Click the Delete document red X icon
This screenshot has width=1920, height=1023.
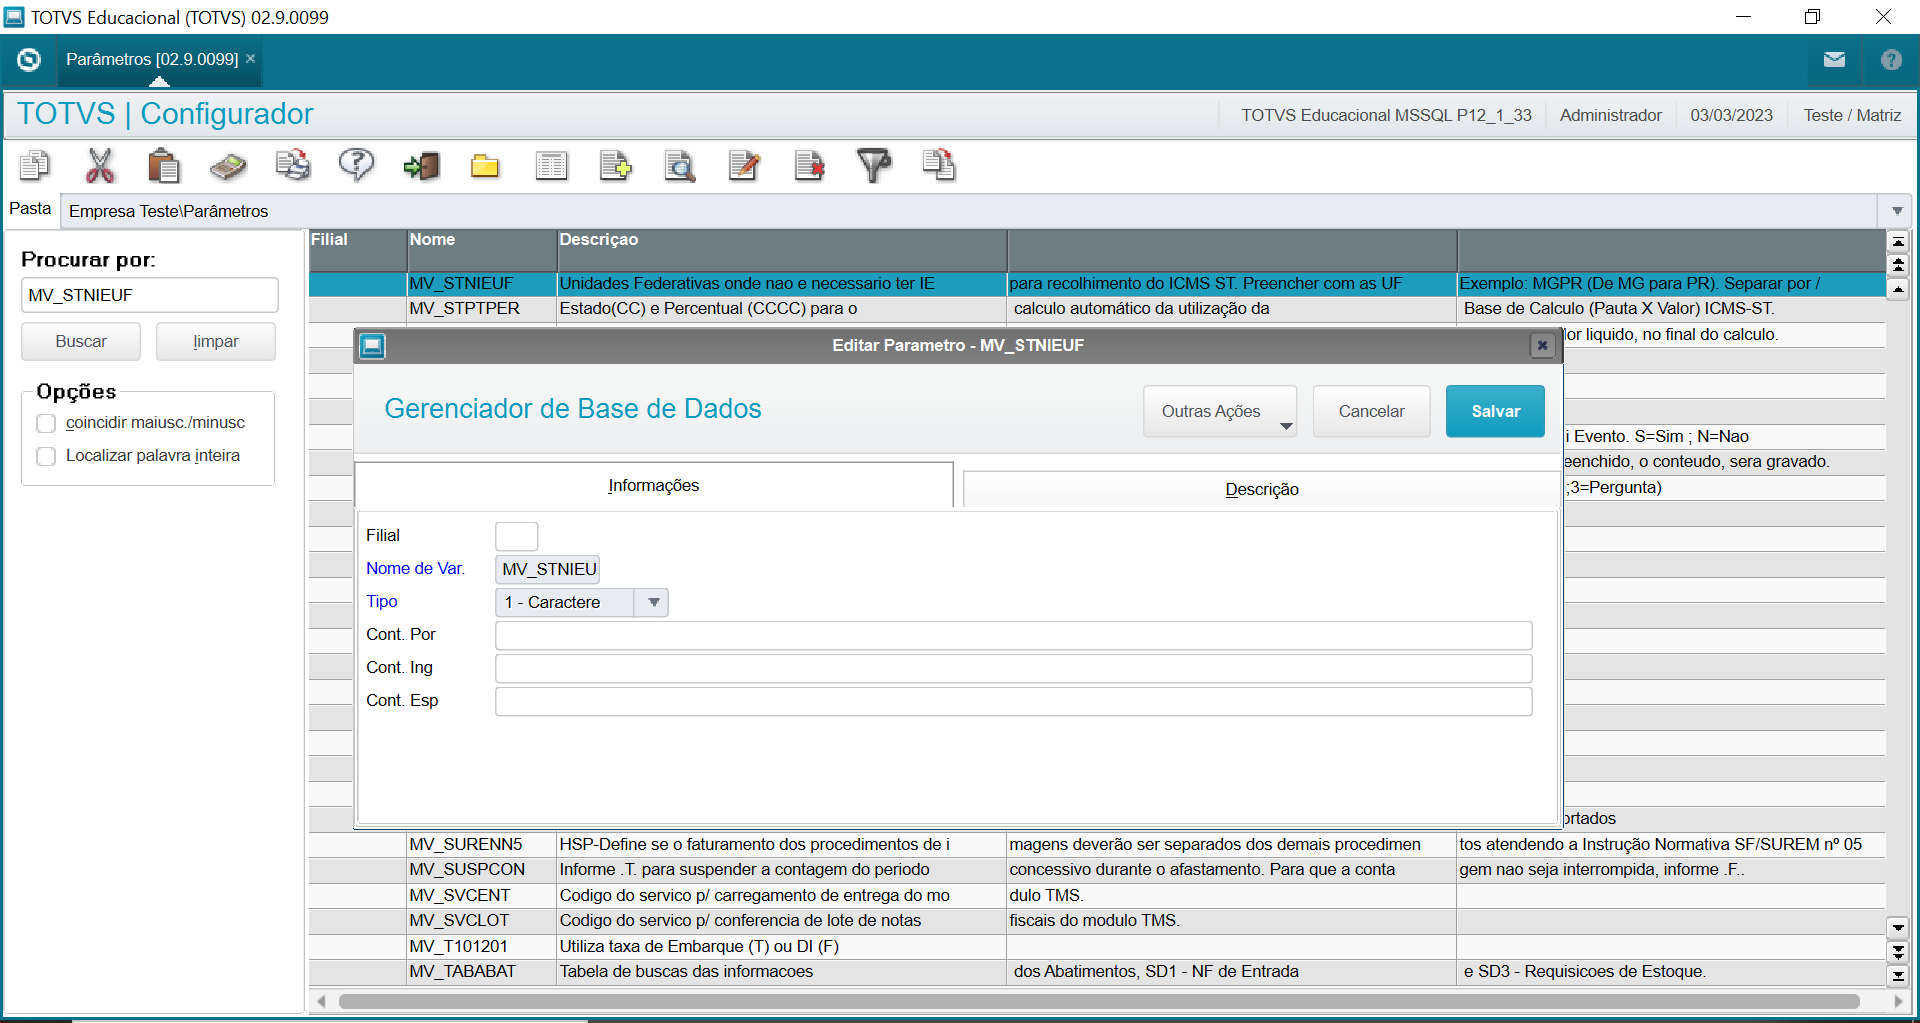pyautogui.click(x=809, y=166)
